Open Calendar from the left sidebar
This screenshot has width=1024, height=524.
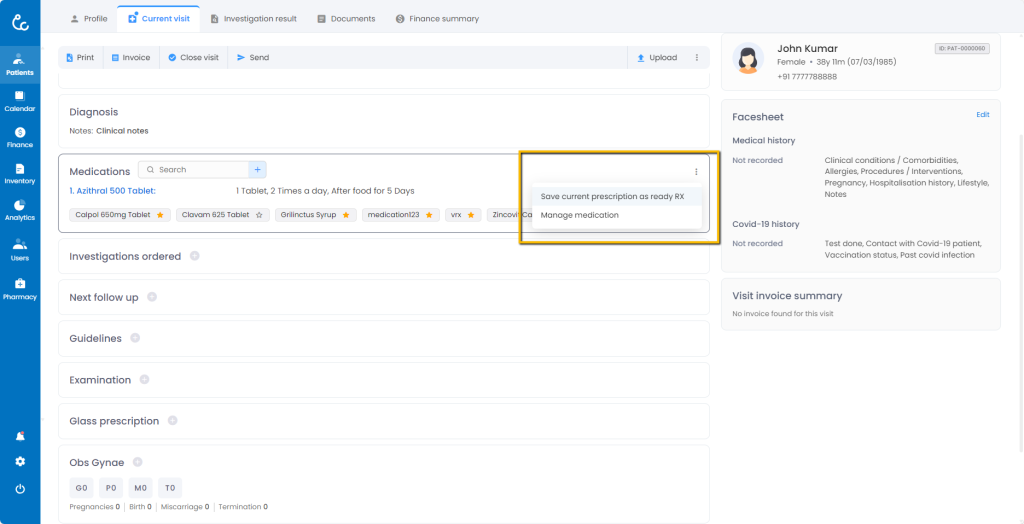(20, 100)
